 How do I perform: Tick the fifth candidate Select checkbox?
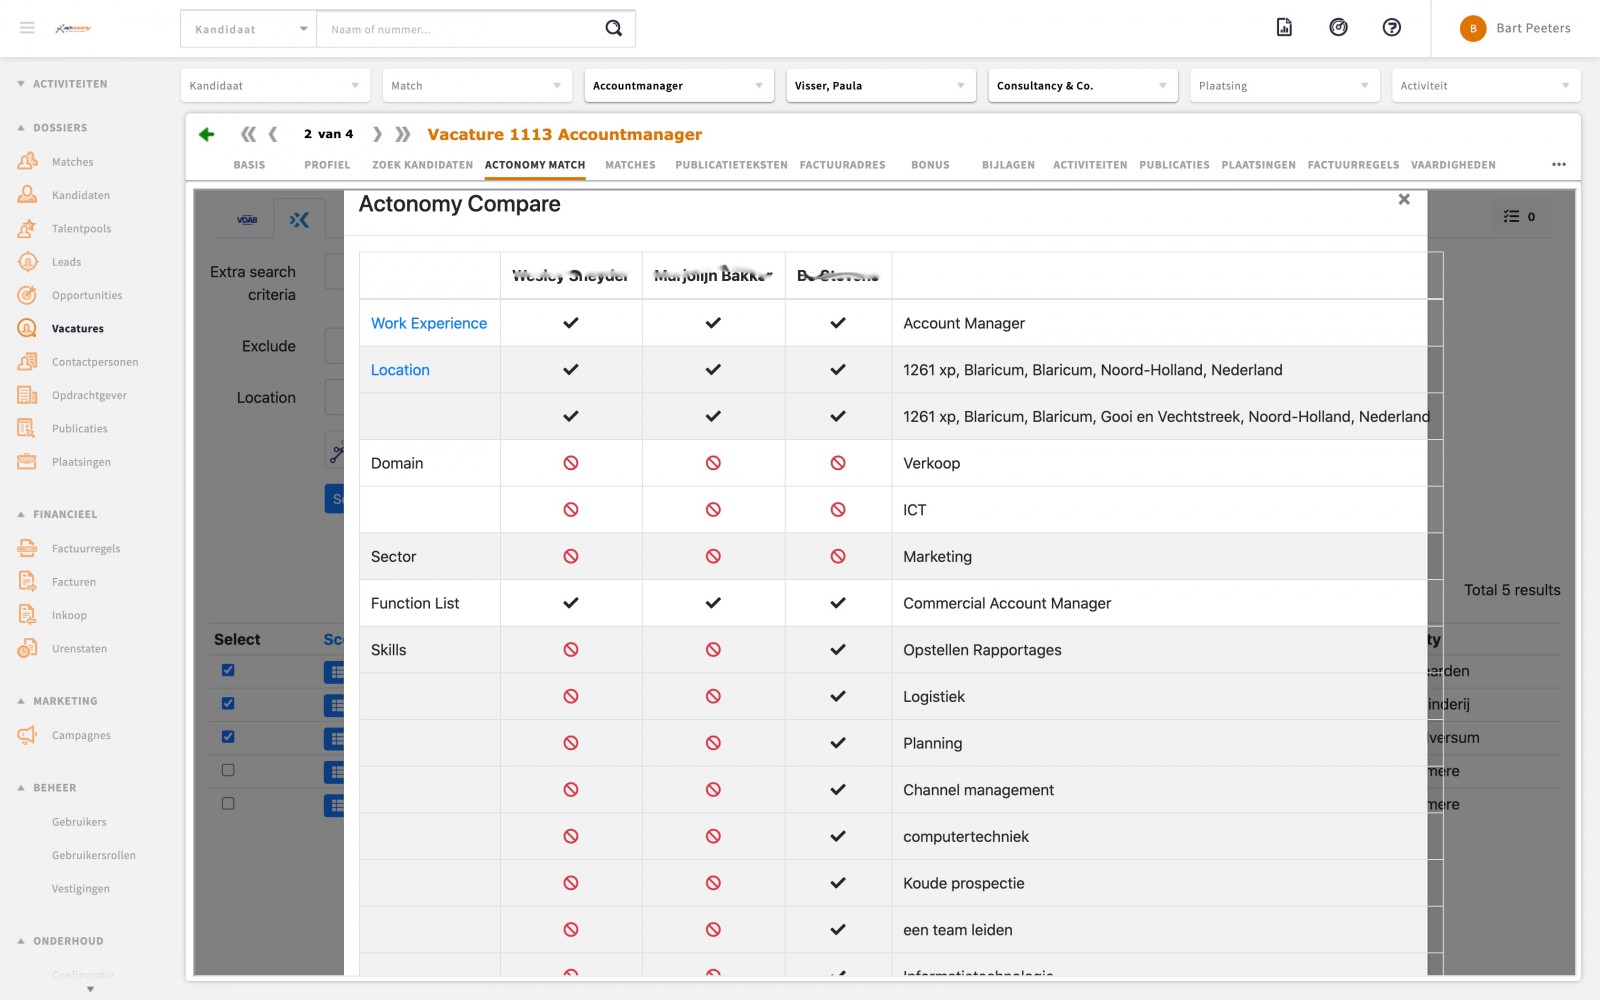(228, 803)
